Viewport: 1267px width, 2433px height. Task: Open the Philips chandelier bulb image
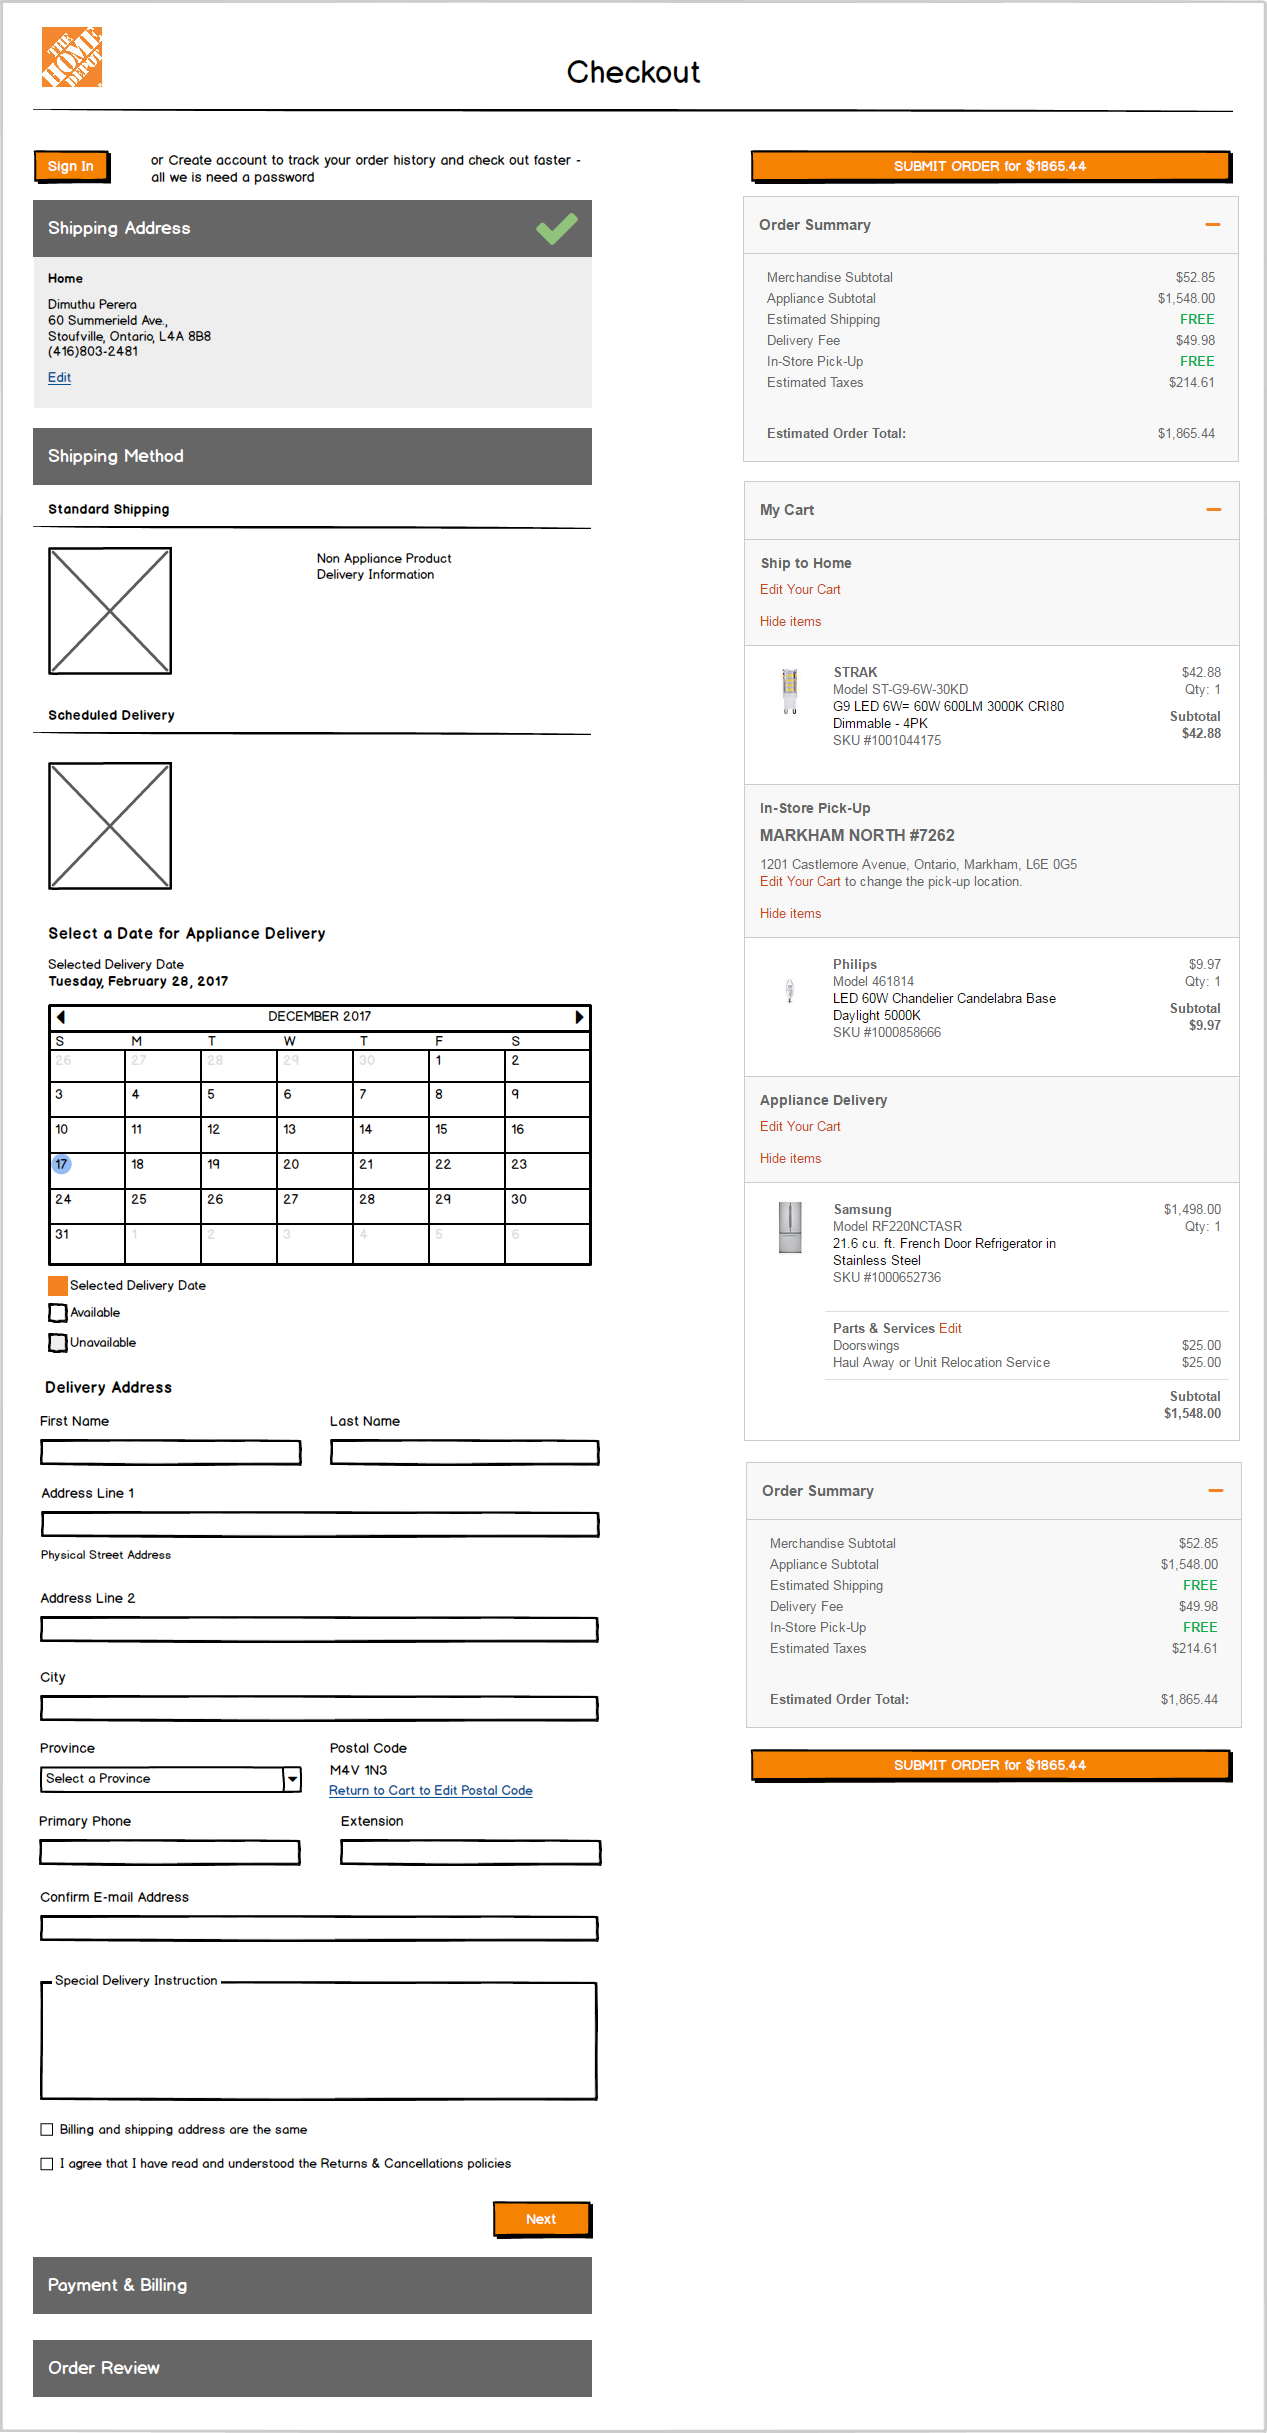tap(790, 990)
